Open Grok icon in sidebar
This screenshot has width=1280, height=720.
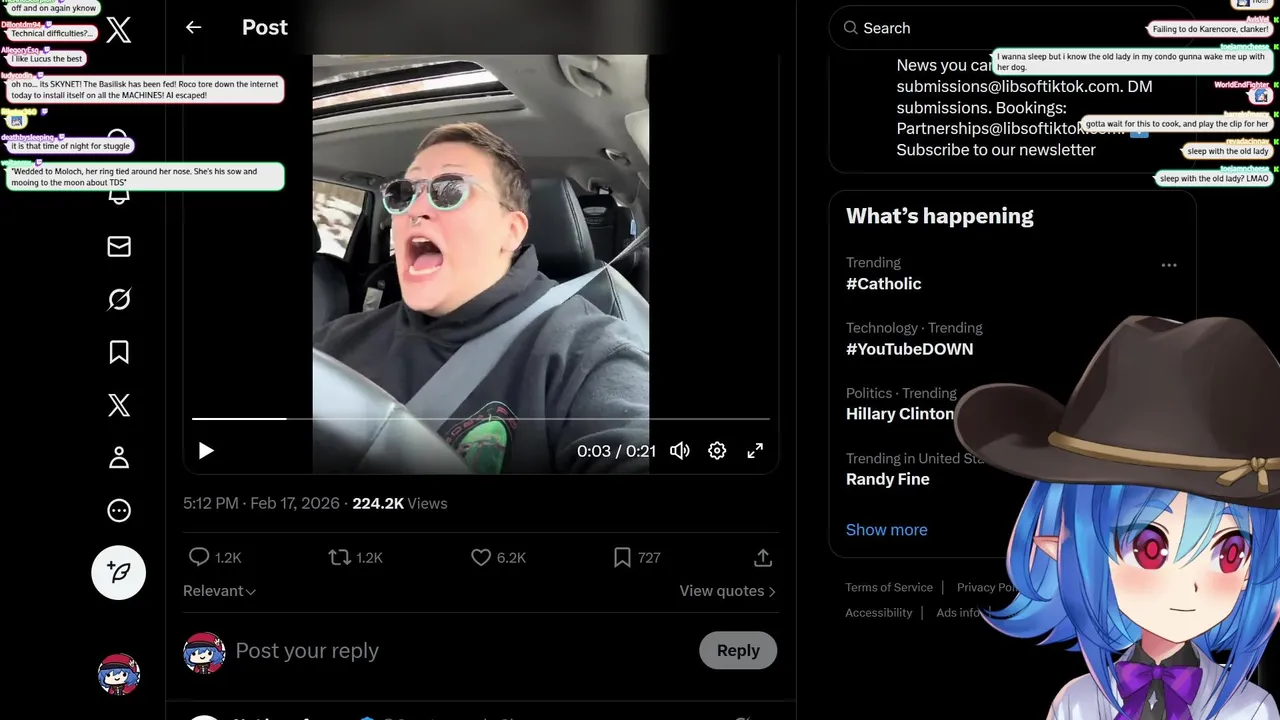tap(119, 299)
